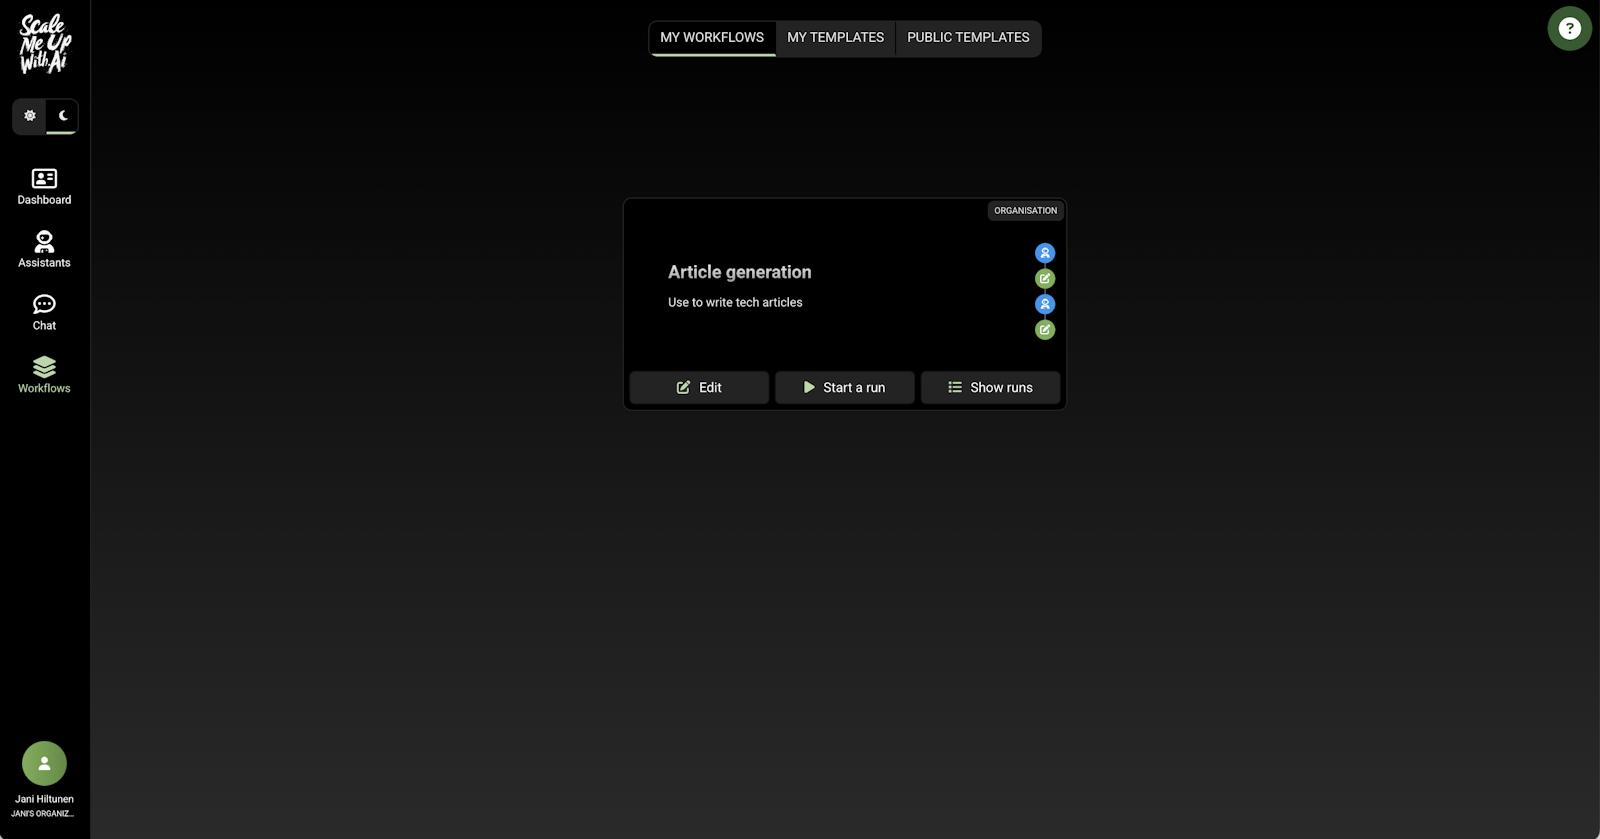Image resolution: width=1600 pixels, height=839 pixels.
Task: Go to the Assistants section
Action: [44, 250]
